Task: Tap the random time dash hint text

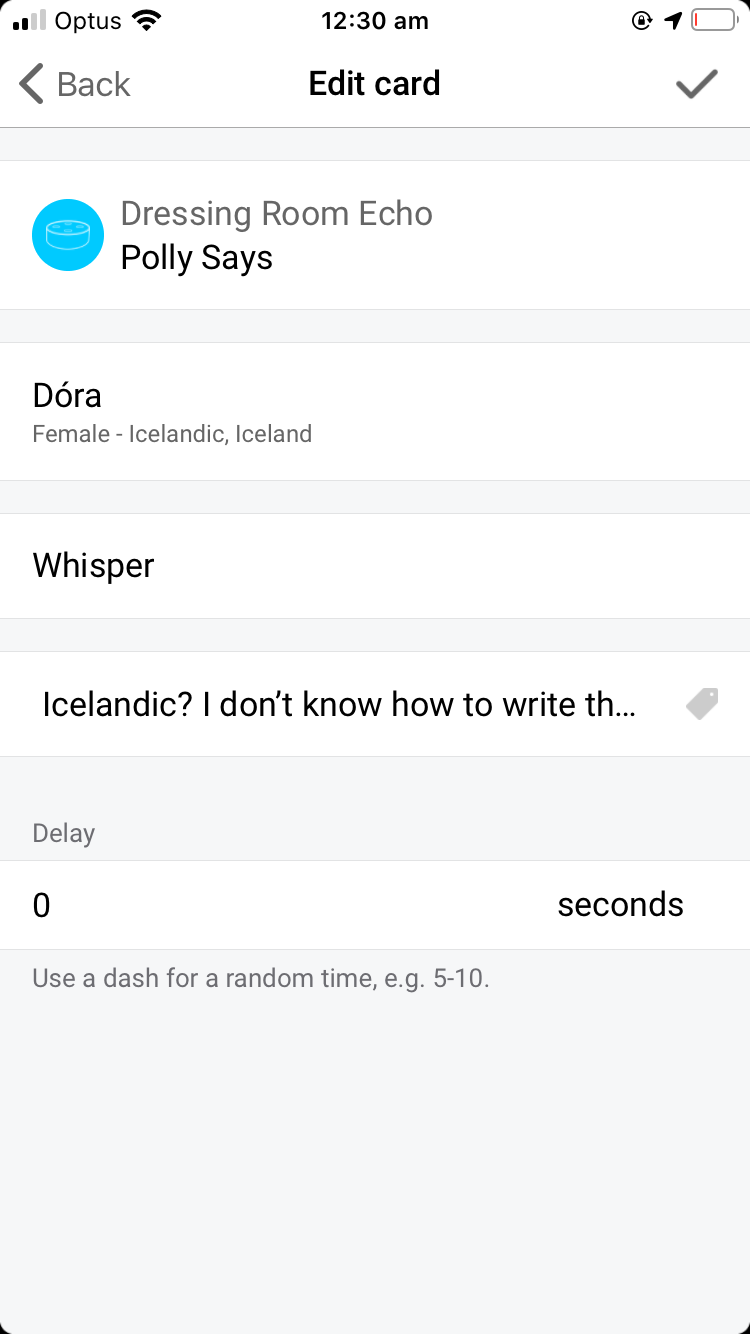Action: click(x=260, y=977)
